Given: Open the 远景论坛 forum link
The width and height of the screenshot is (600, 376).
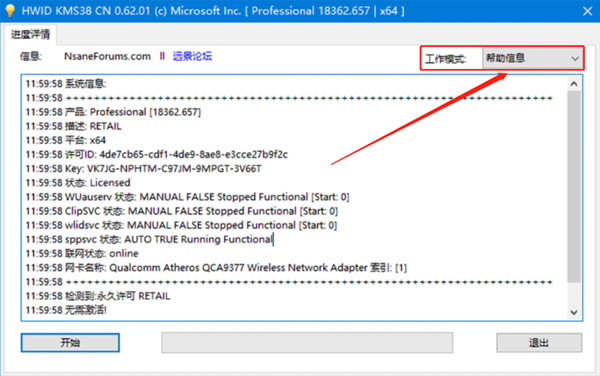Looking at the screenshot, I should (192, 56).
